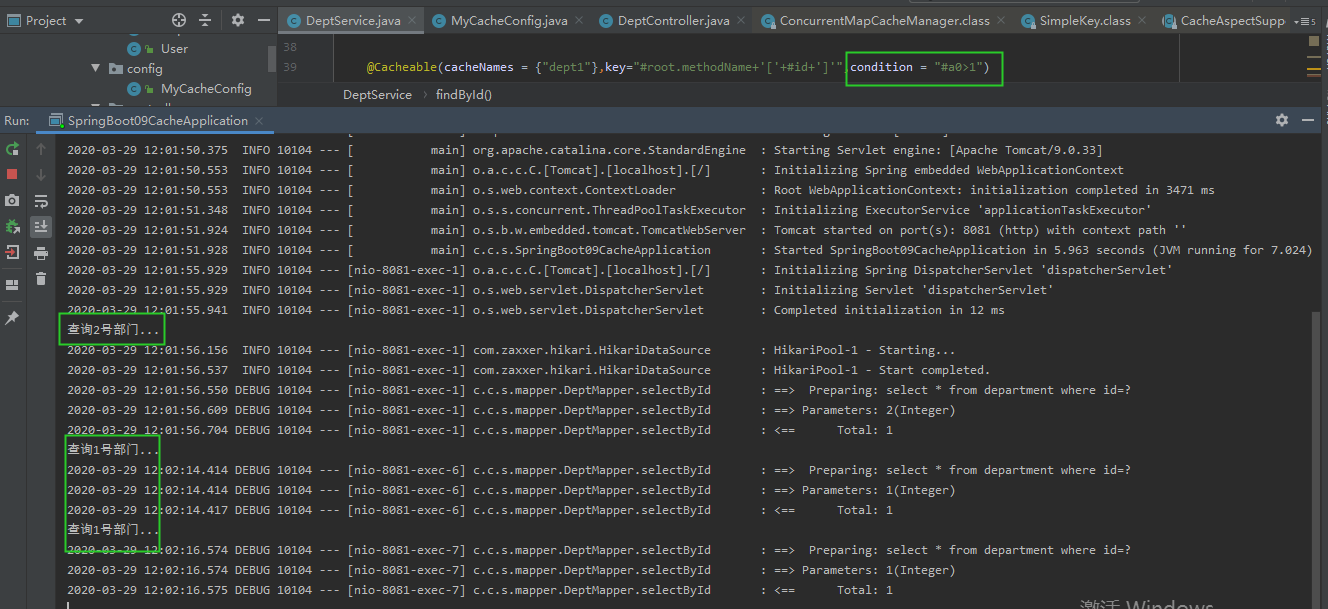Open Run panel settings gear

(x=1282, y=120)
